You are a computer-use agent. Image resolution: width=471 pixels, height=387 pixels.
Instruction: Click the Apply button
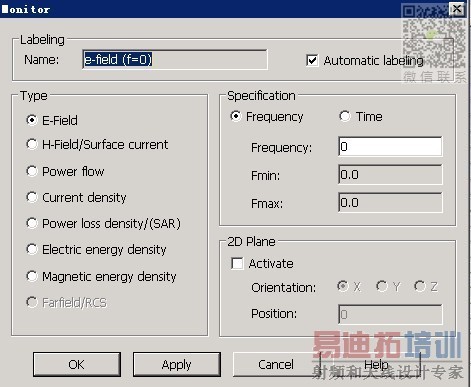point(177,364)
